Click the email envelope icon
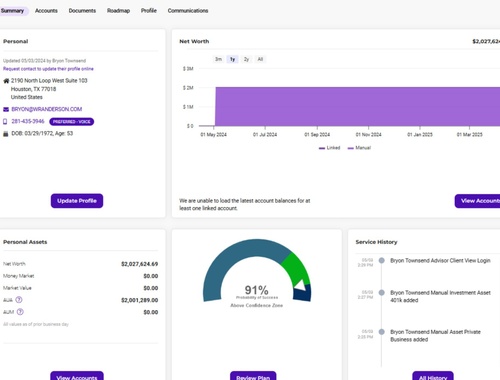Viewport: 500px width, 380px height. 6,109
